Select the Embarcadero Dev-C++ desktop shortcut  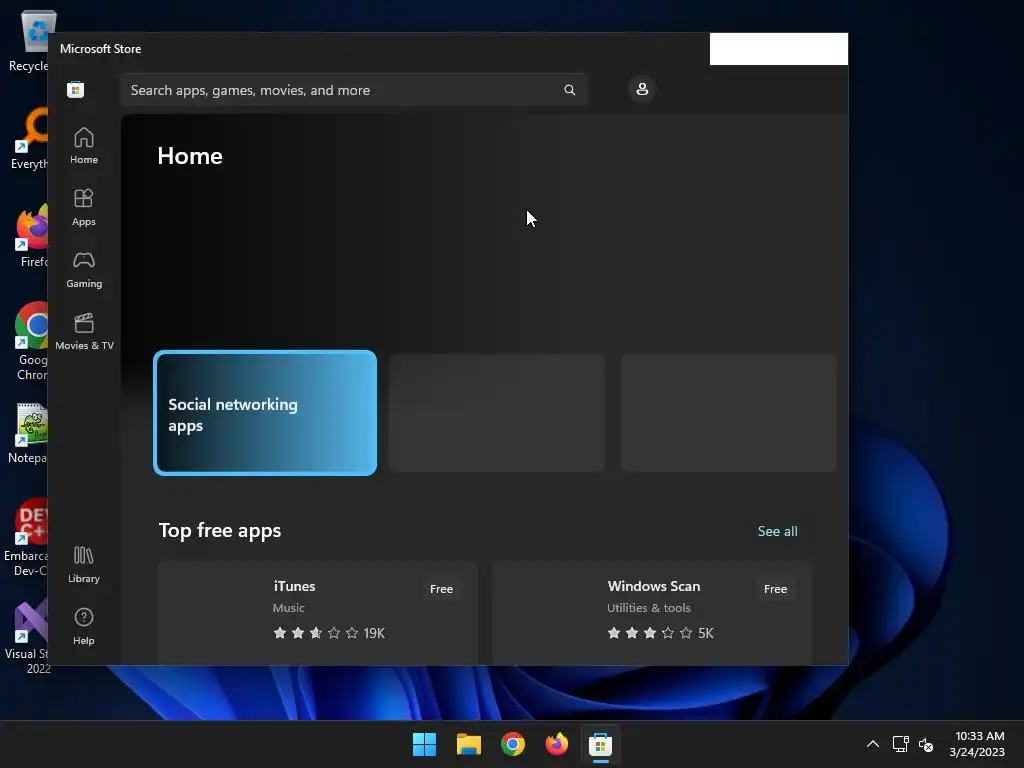click(x=26, y=537)
